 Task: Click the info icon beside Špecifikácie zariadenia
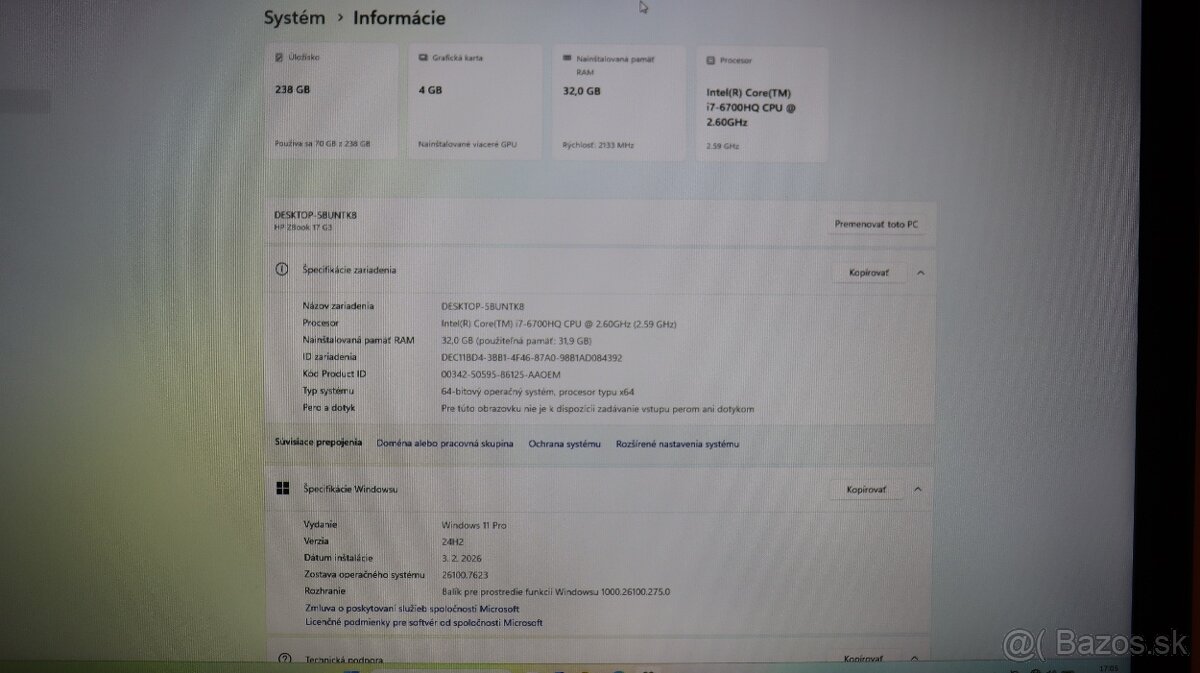[x=284, y=268]
